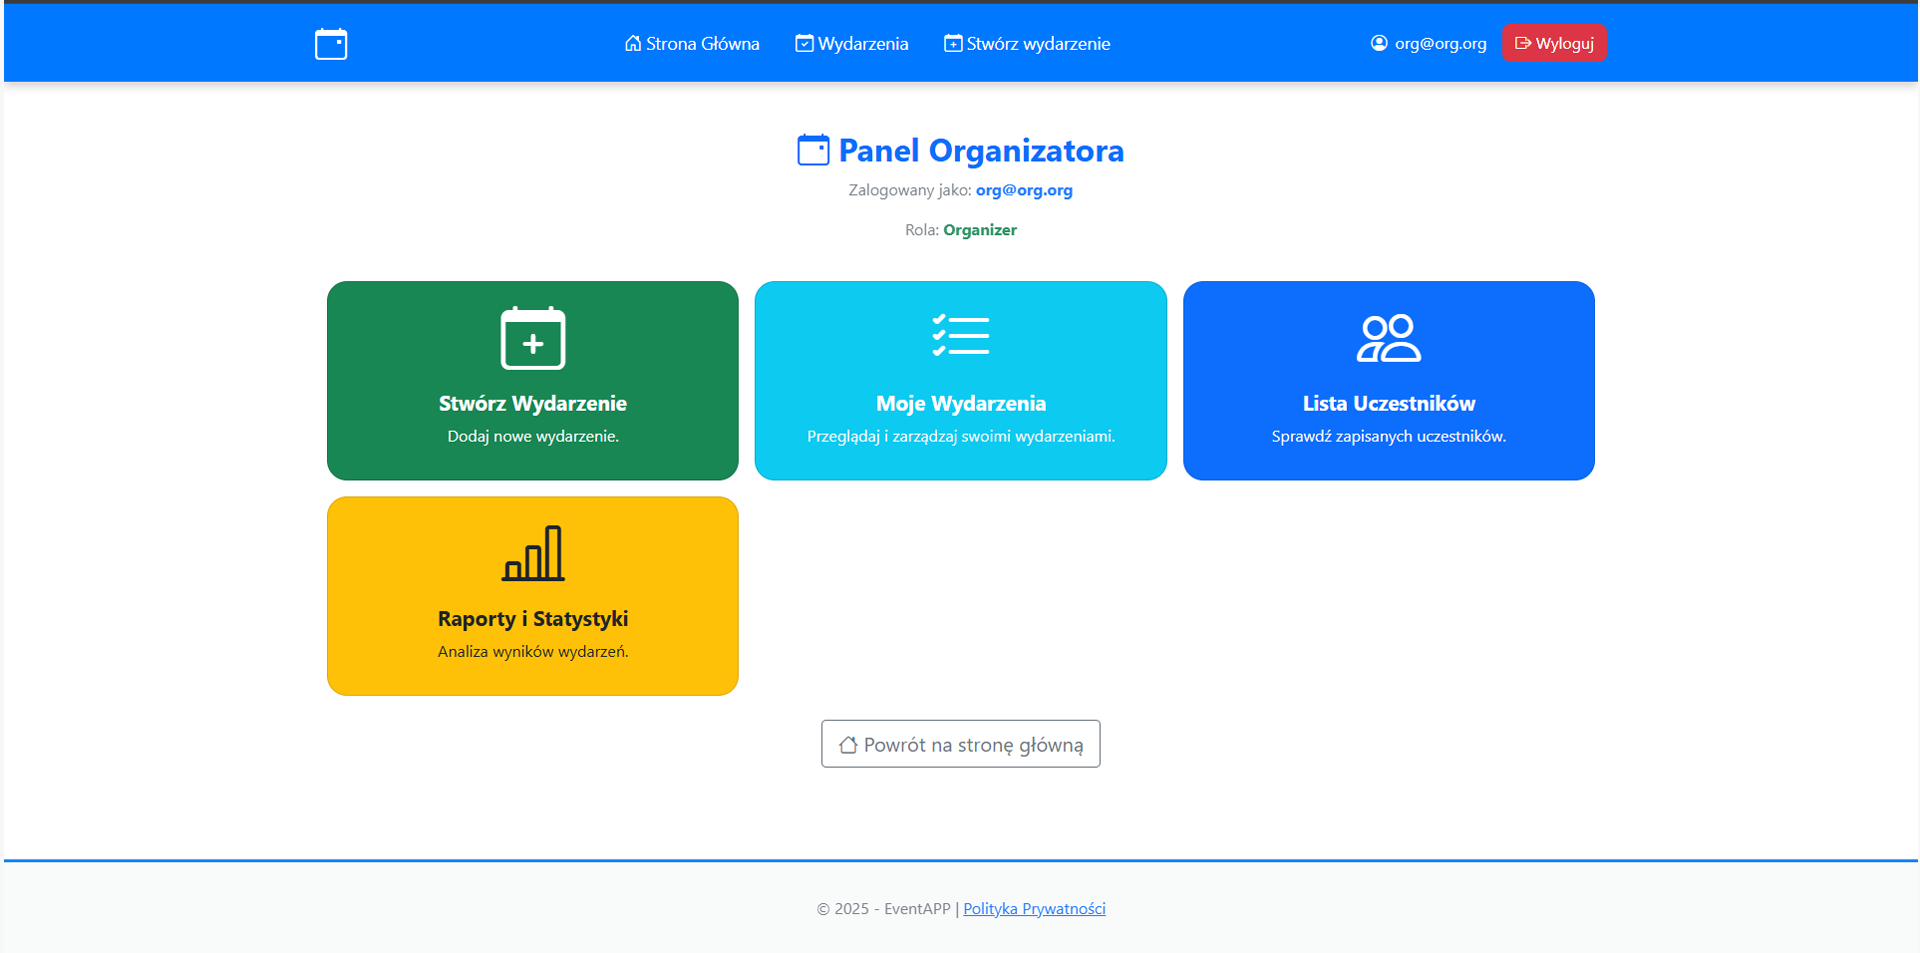Go to Strona Główna nav item
This screenshot has width=1920, height=953.
(x=692, y=43)
